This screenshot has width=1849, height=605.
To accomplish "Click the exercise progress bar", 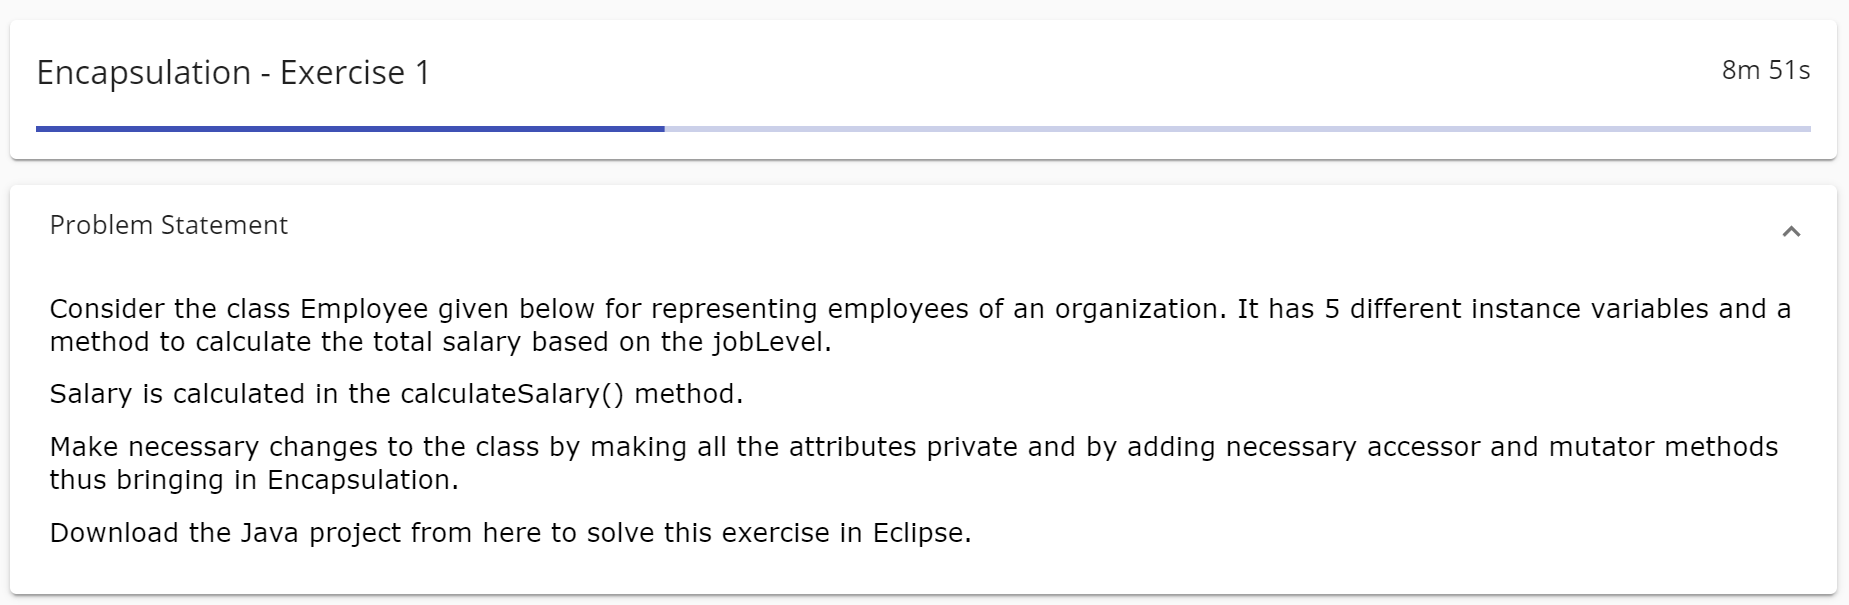I will (922, 128).
